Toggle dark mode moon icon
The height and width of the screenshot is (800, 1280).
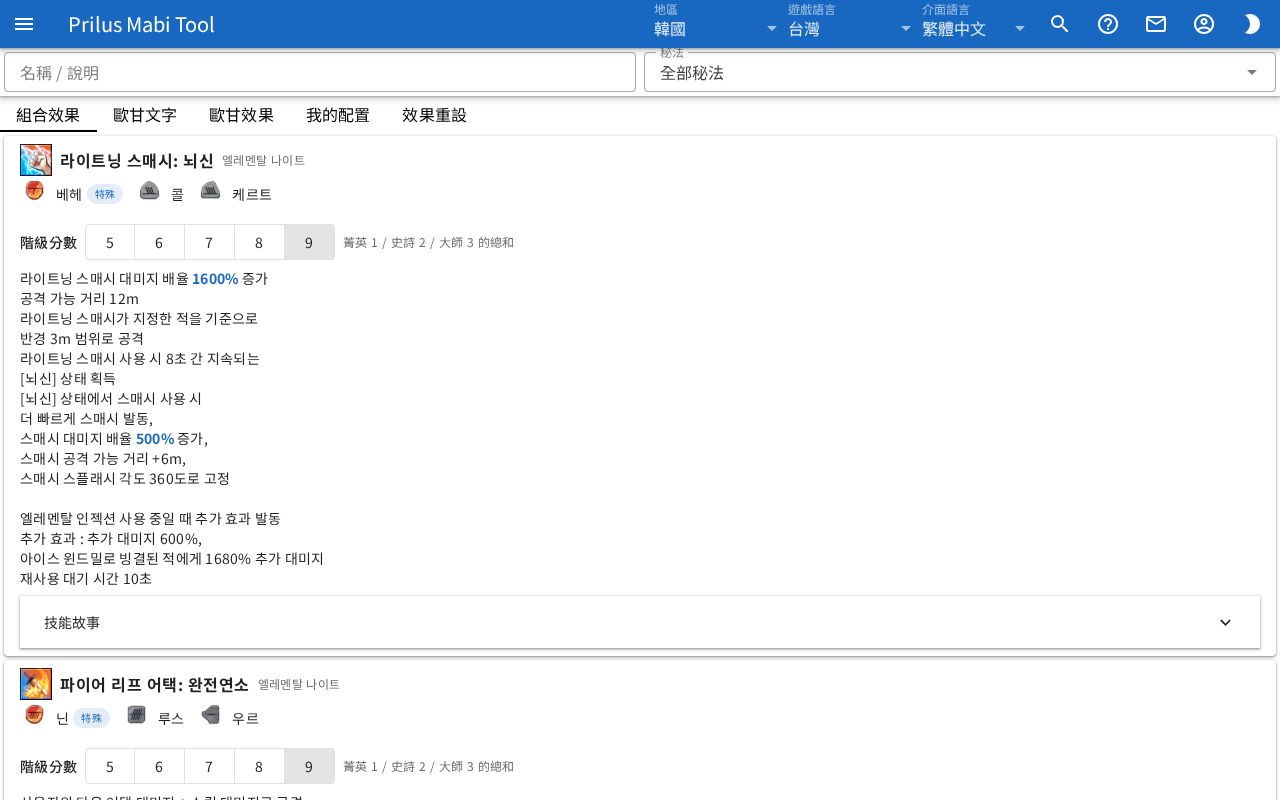(1252, 24)
